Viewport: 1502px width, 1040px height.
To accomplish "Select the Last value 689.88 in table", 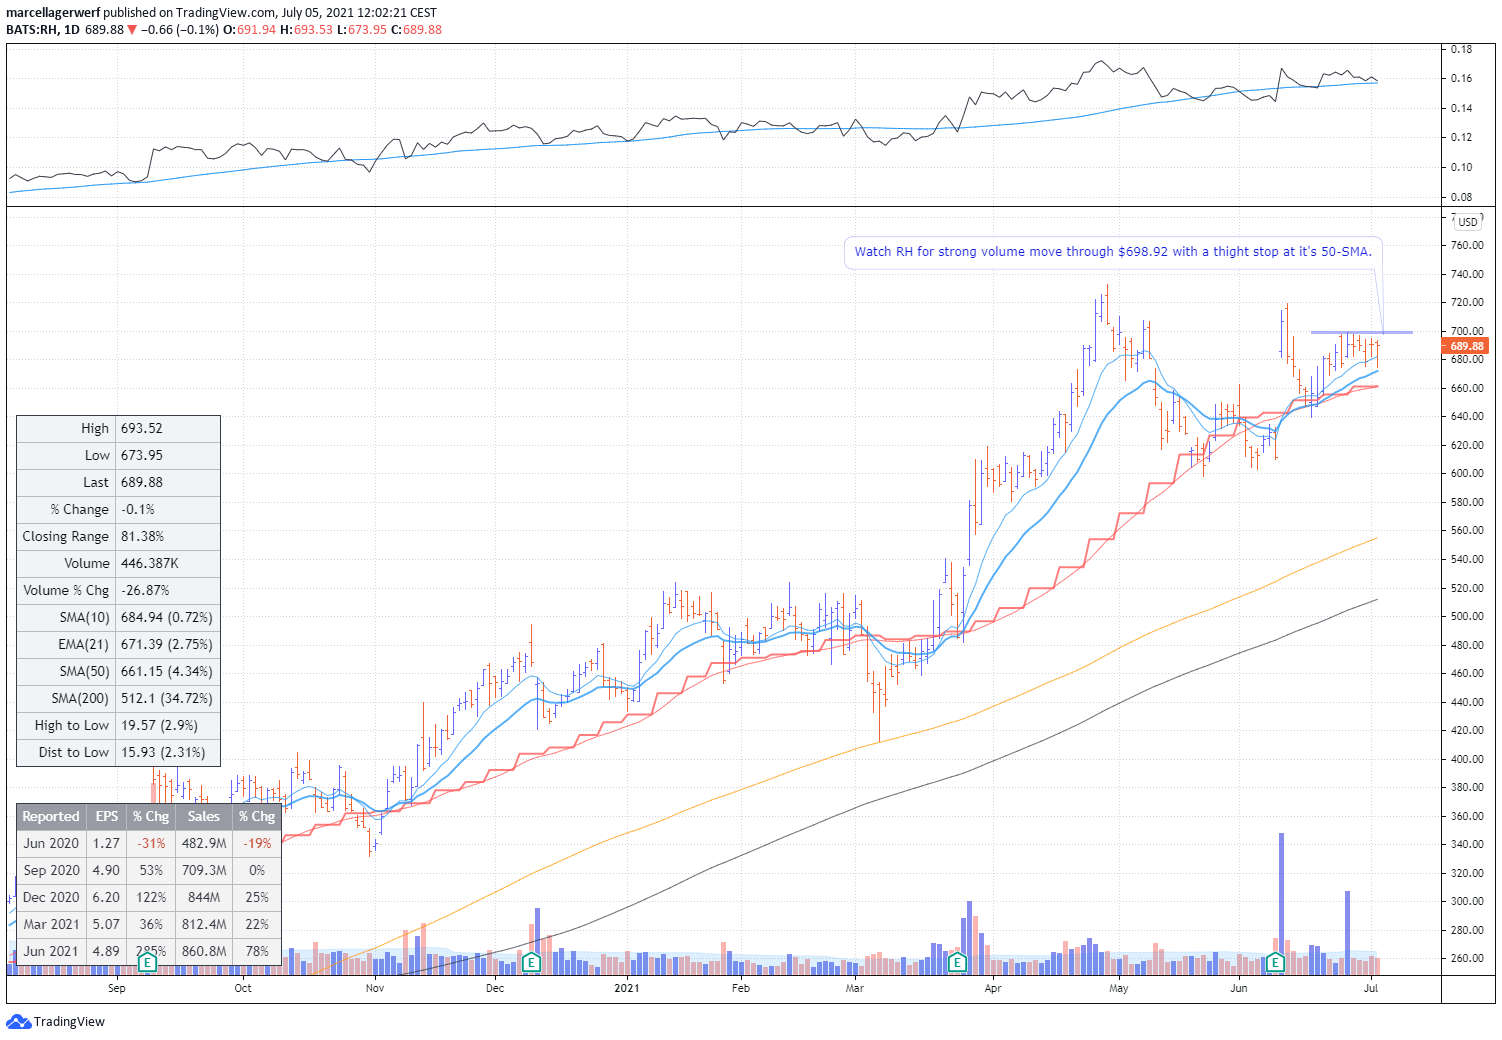I will coord(142,482).
